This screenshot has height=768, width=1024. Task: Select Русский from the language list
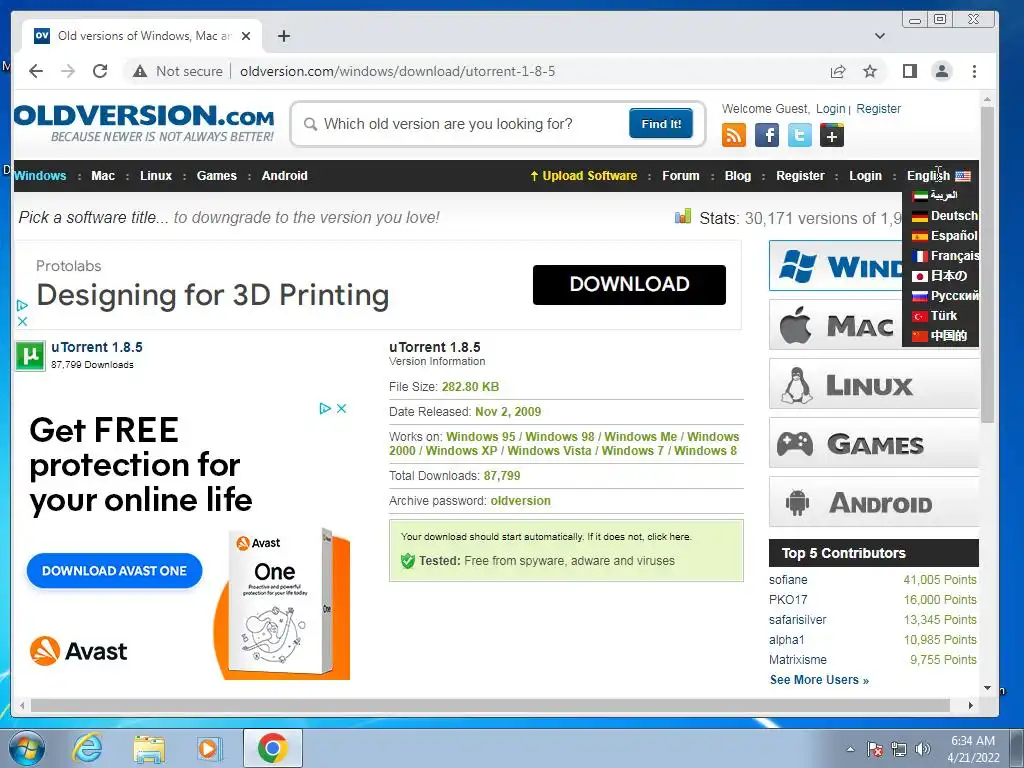[x=945, y=296]
